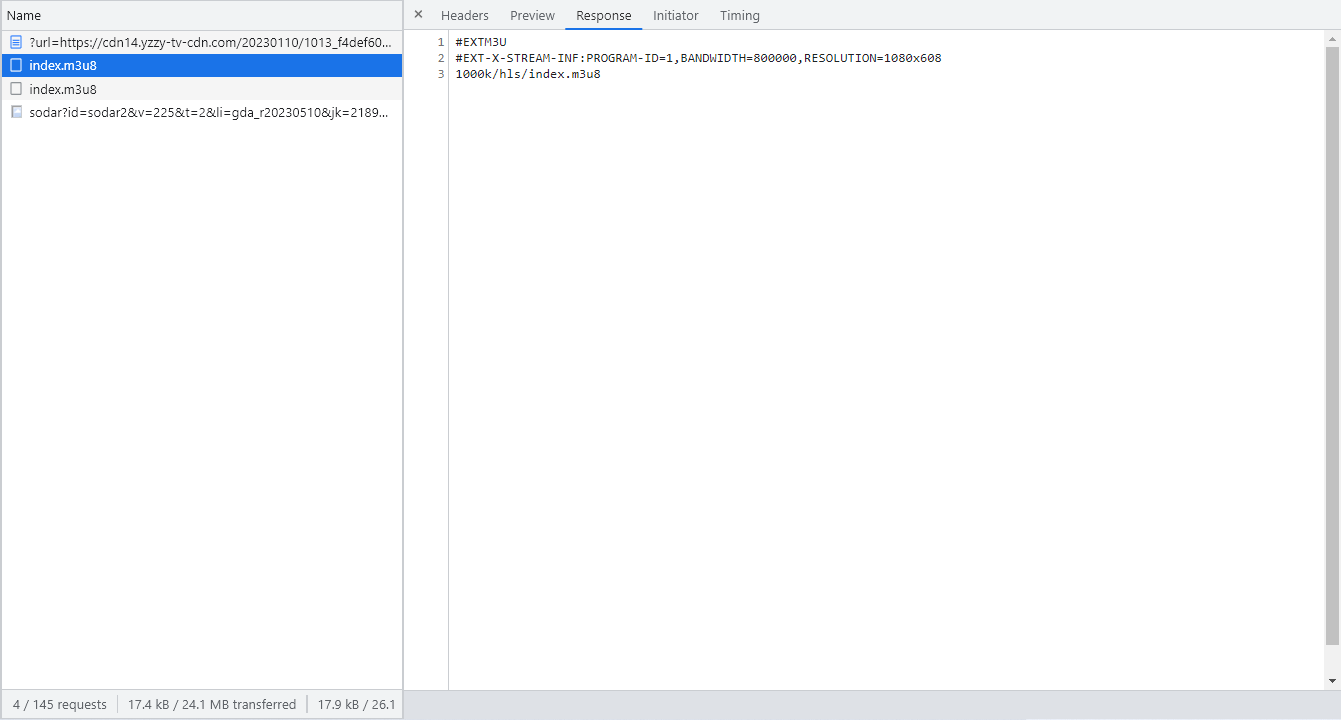Image resolution: width=1341 pixels, height=720 pixels.
Task: Click the file icon of the unhighlighted index.m3u8
Action: point(16,89)
